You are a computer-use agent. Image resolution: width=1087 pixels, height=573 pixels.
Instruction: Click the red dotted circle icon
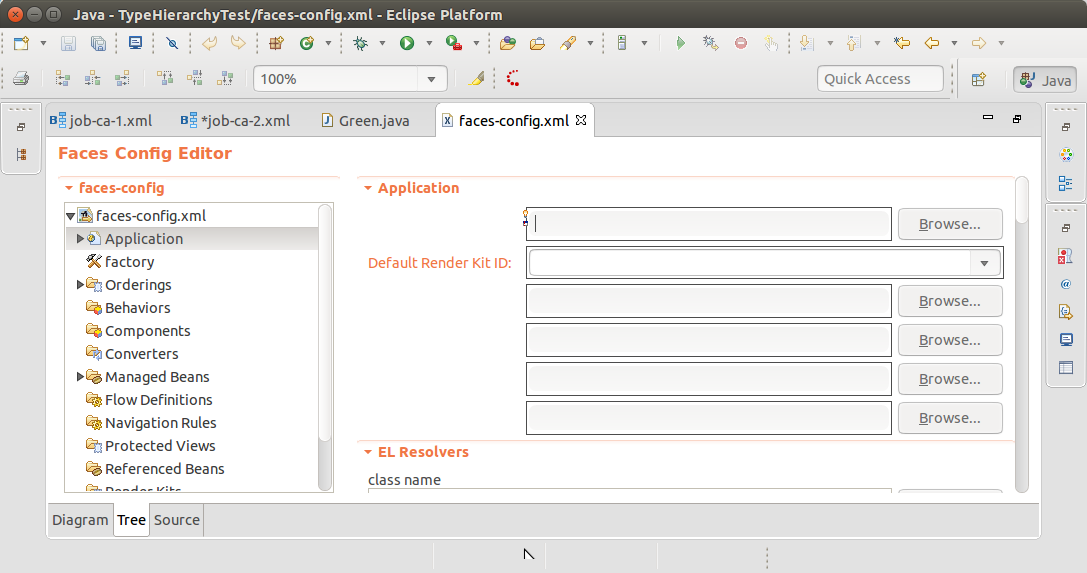pyautogui.click(x=513, y=78)
